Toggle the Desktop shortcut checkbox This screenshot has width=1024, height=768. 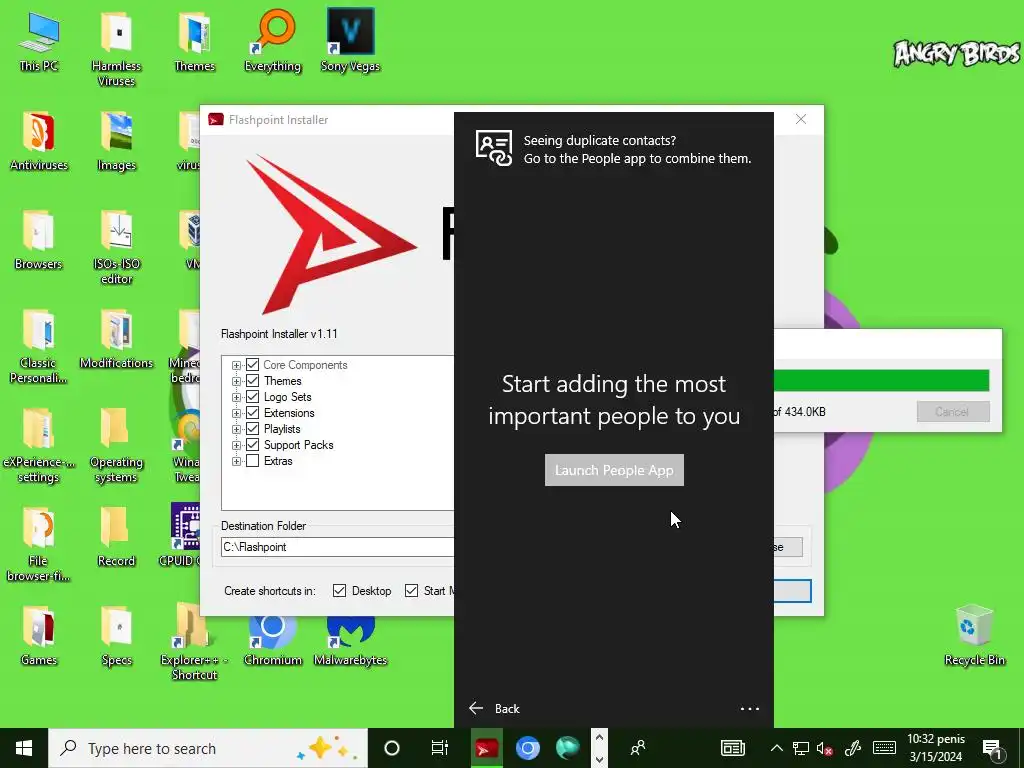pos(340,590)
